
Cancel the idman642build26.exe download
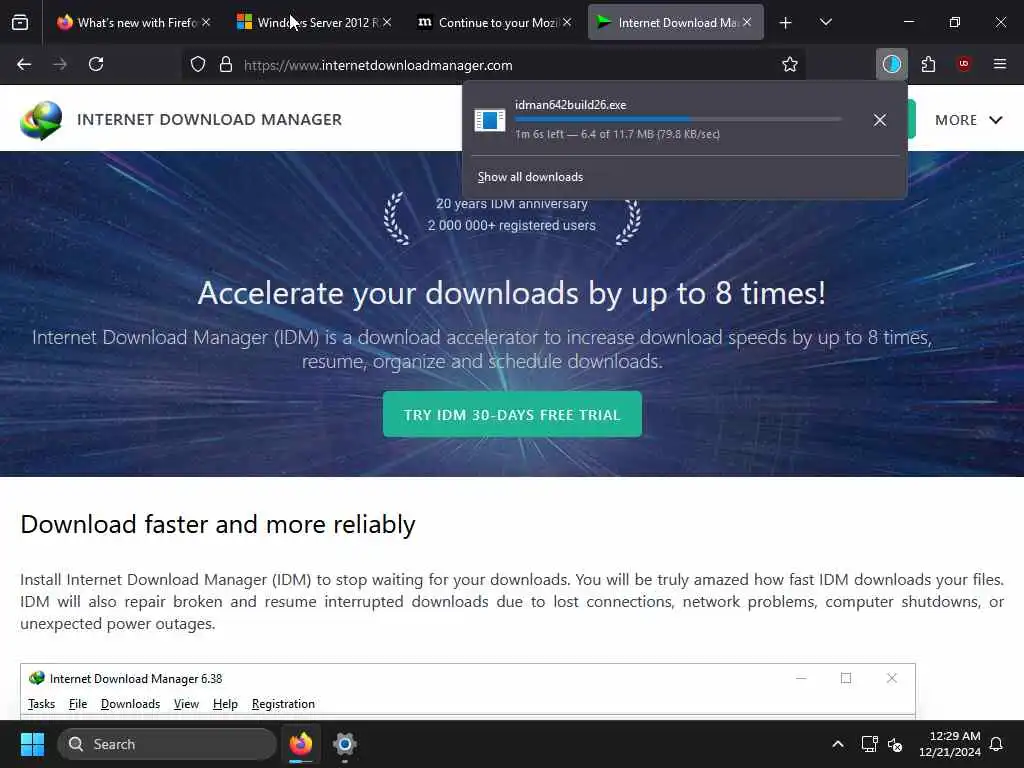(x=880, y=120)
